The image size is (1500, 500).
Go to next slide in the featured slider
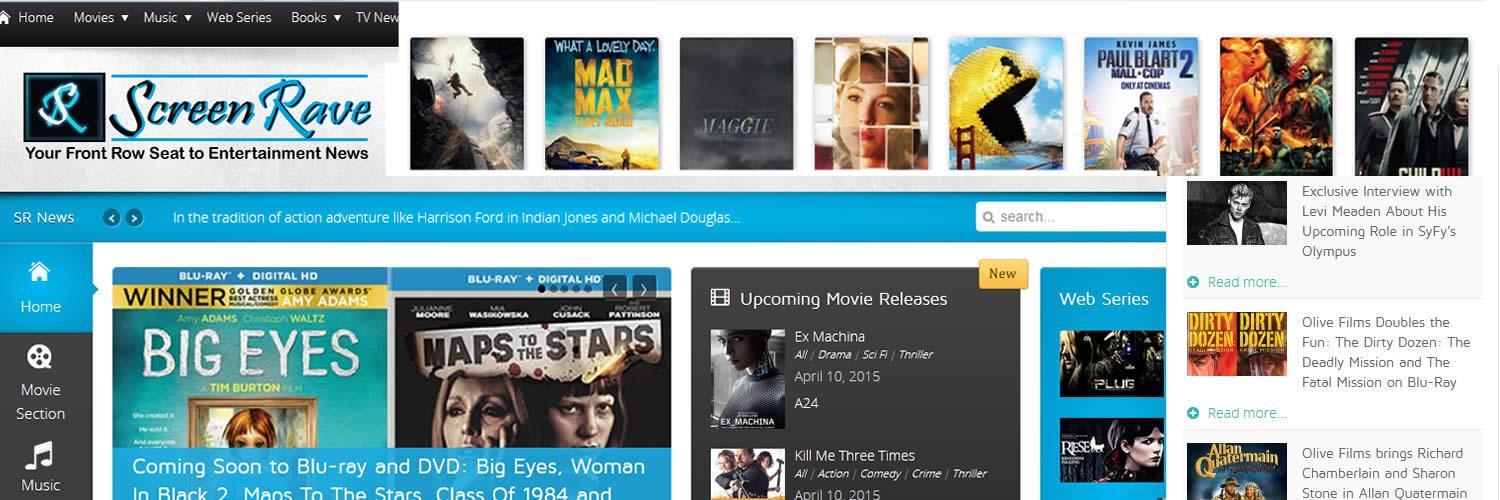pos(644,288)
